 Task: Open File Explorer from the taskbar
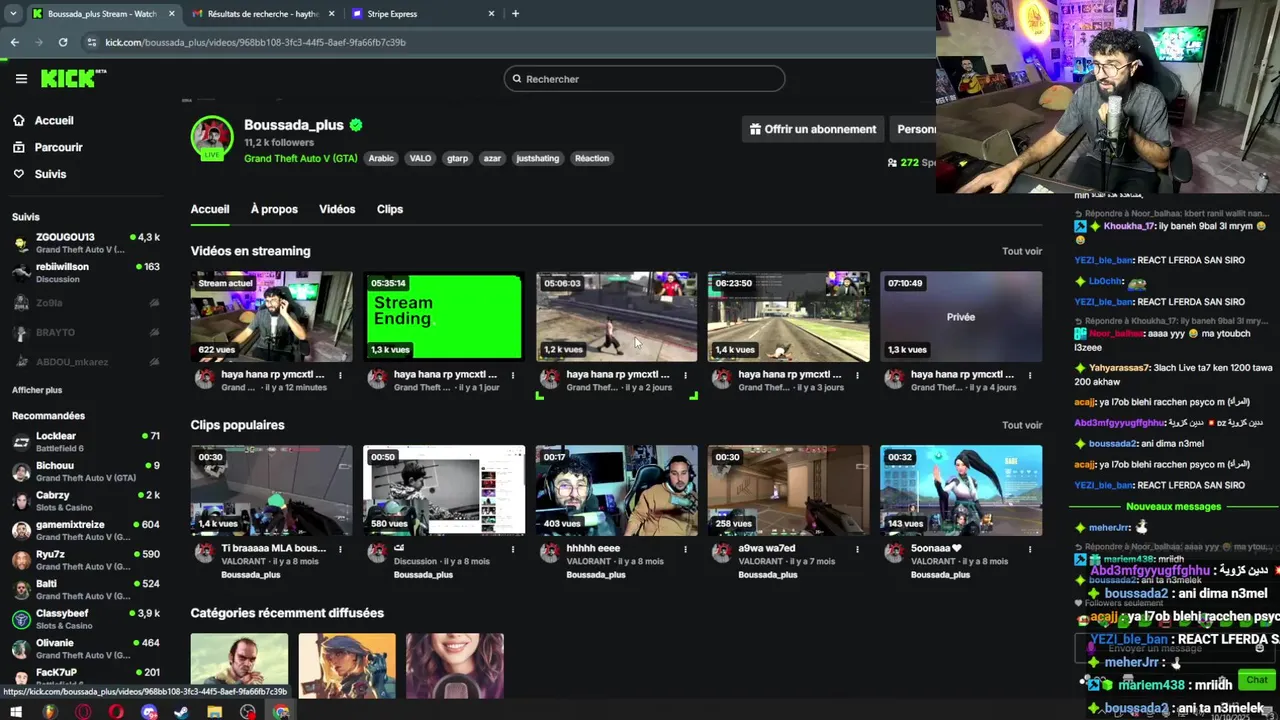214,712
